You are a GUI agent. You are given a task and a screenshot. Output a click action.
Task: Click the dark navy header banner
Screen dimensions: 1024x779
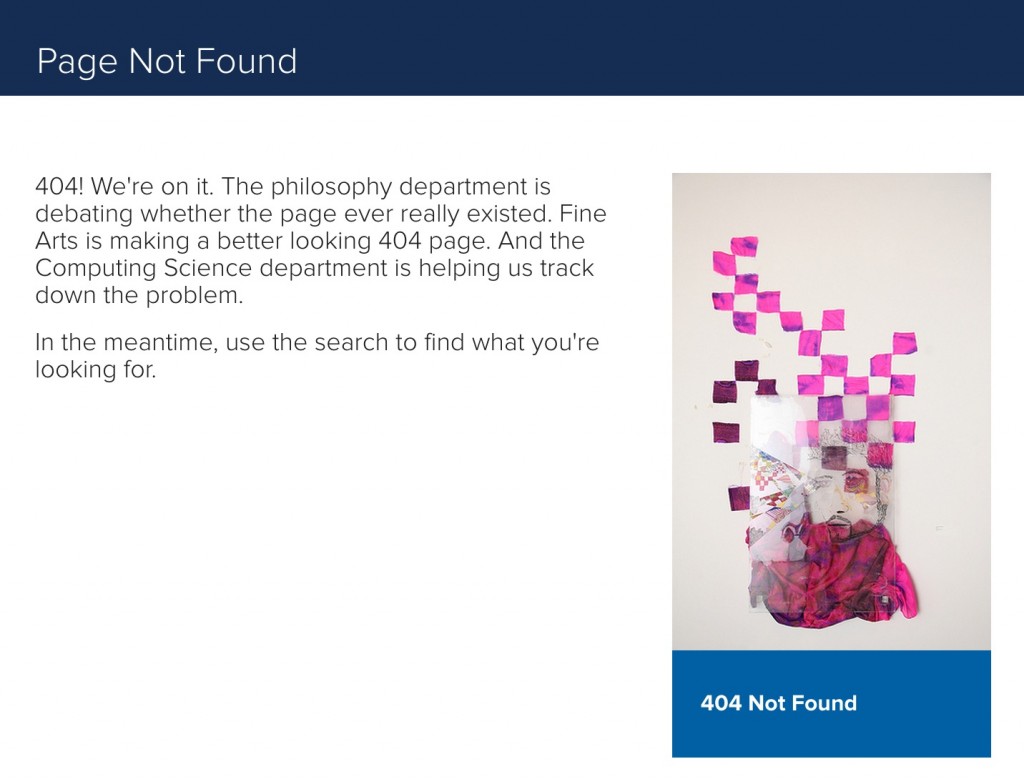click(512, 48)
